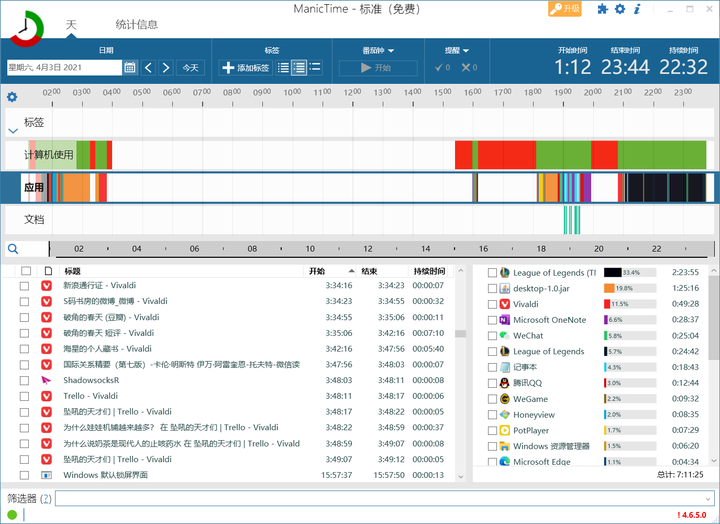Go to previous day arrow
This screenshot has height=524, width=720.
148,68
